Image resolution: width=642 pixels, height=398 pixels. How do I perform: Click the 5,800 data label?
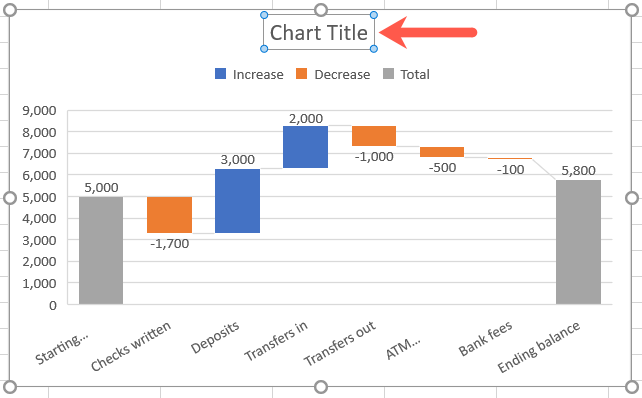point(578,171)
